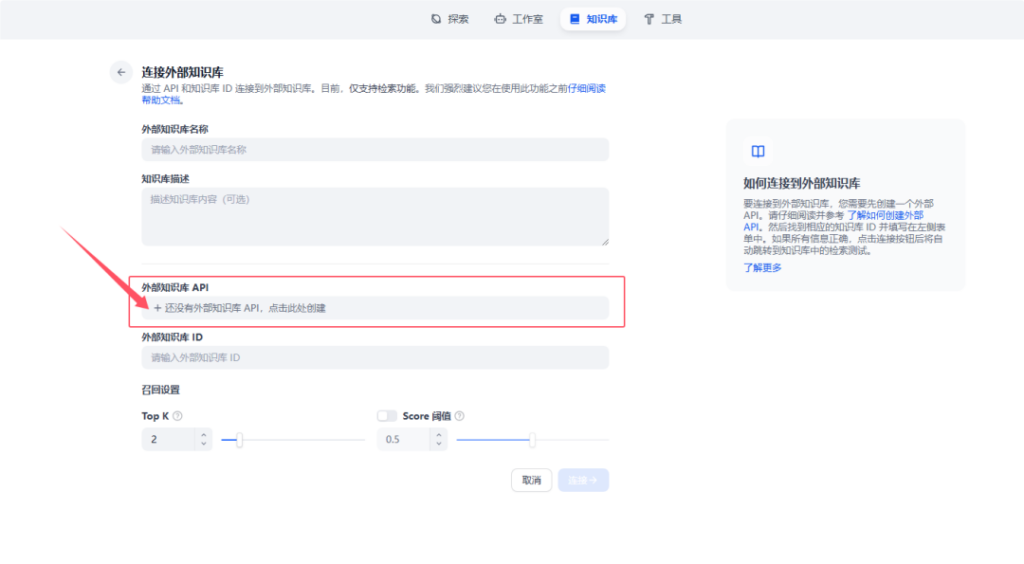Increase Score threshold with the up stepper arrow
1024x564 pixels.
coord(439,435)
